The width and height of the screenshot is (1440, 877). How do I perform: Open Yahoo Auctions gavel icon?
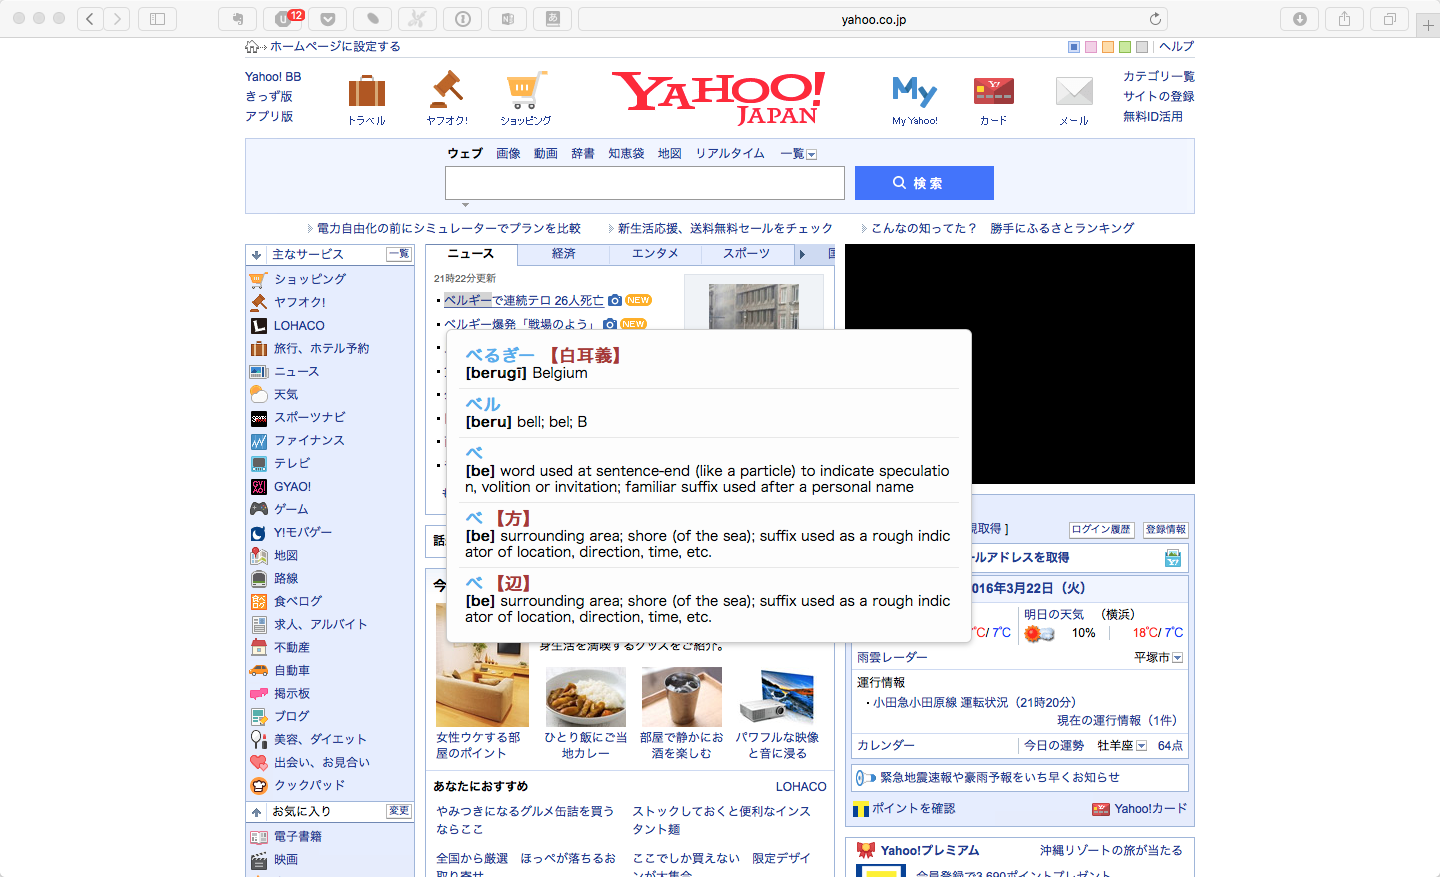446,91
